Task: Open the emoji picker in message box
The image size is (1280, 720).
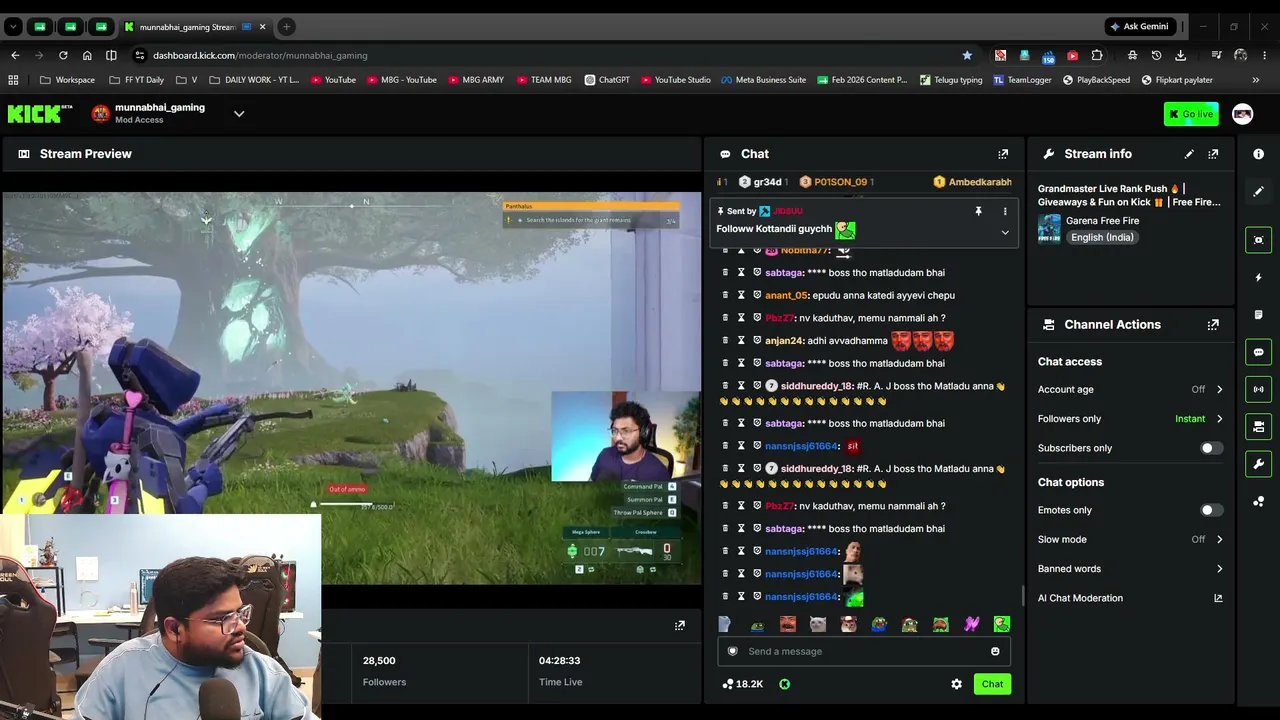Action: [x=995, y=652]
